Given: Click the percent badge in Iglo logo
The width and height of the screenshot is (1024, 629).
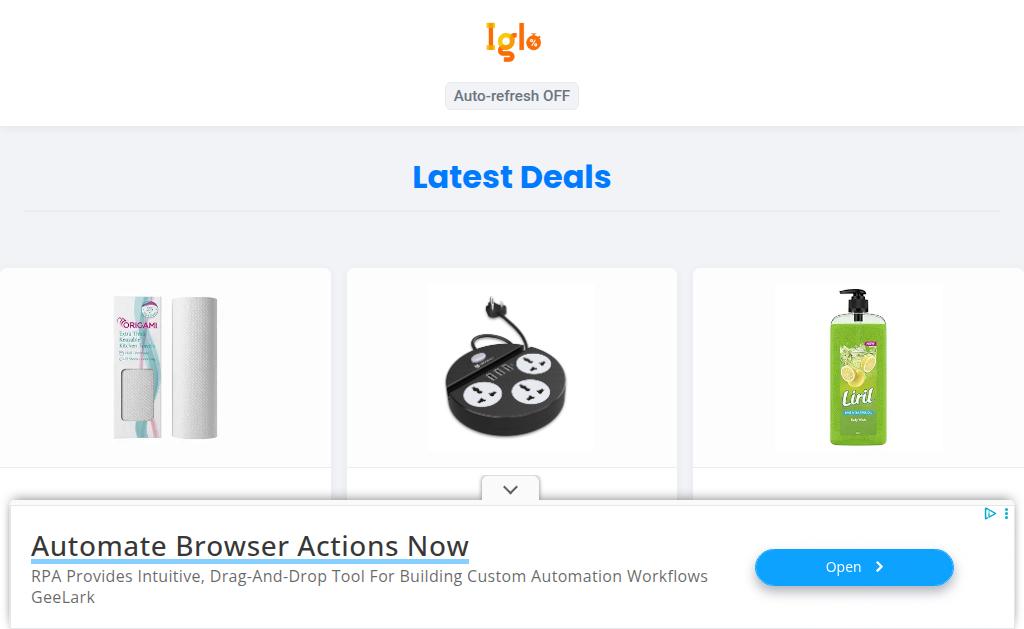Looking at the screenshot, I should 534,42.
